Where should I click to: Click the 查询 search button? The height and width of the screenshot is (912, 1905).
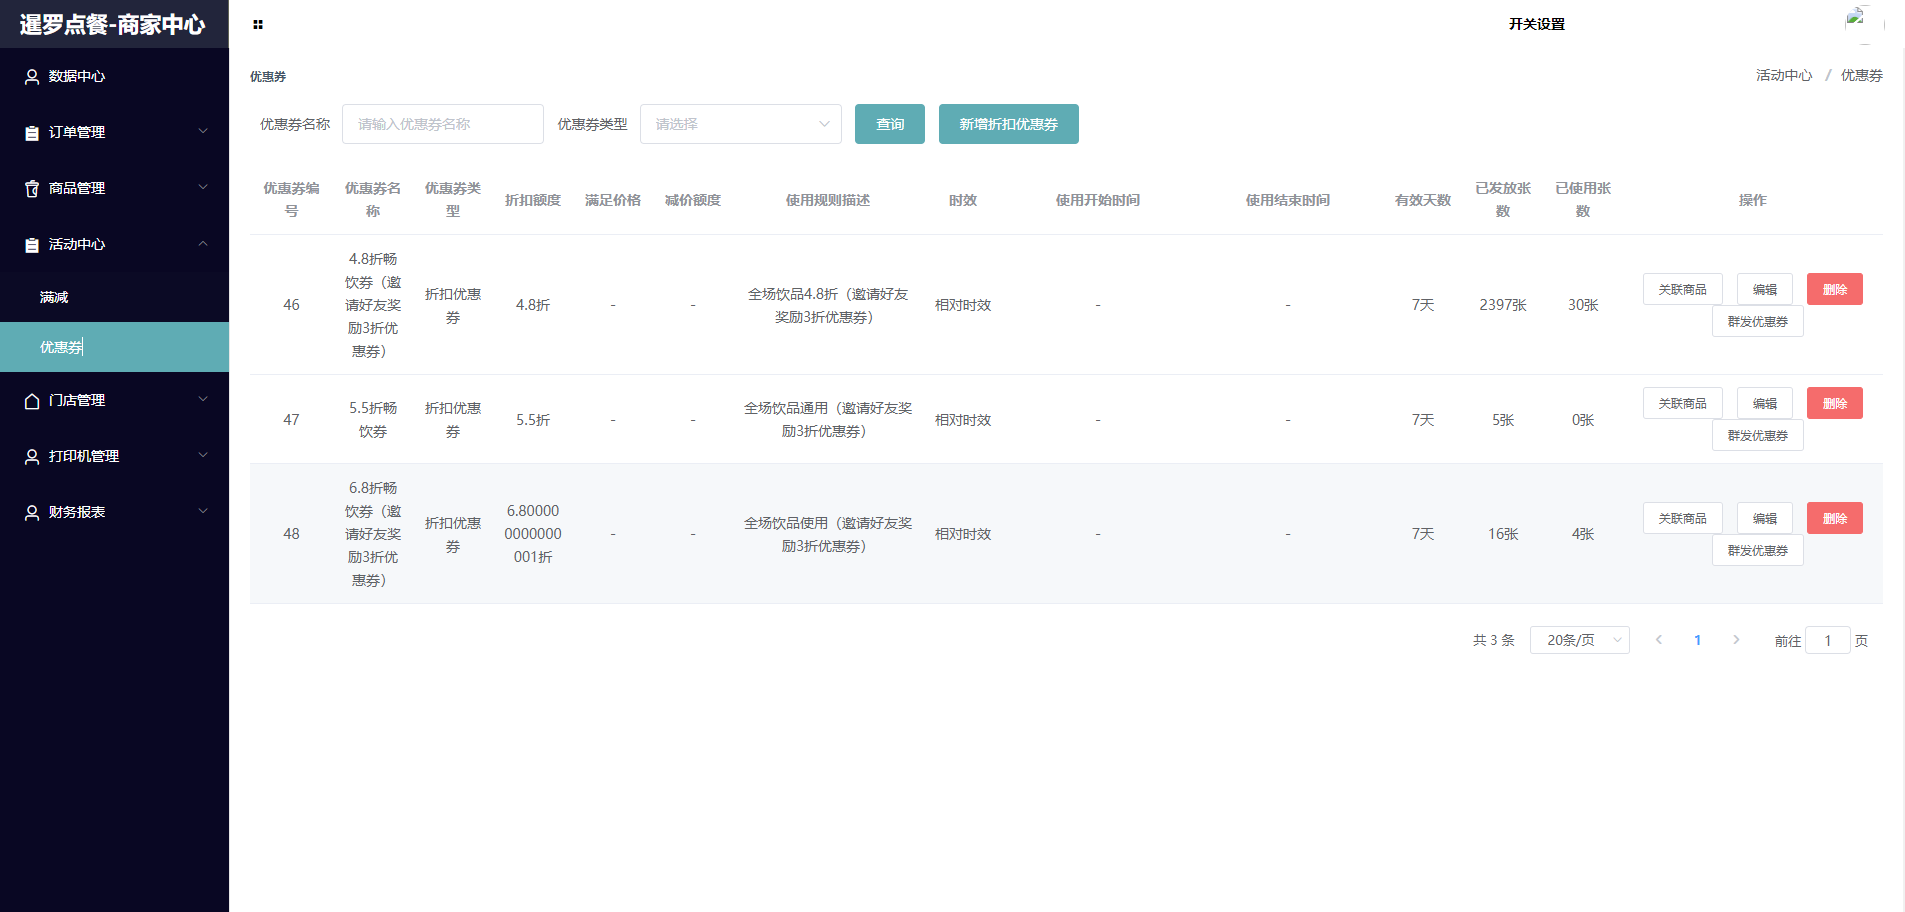click(890, 124)
